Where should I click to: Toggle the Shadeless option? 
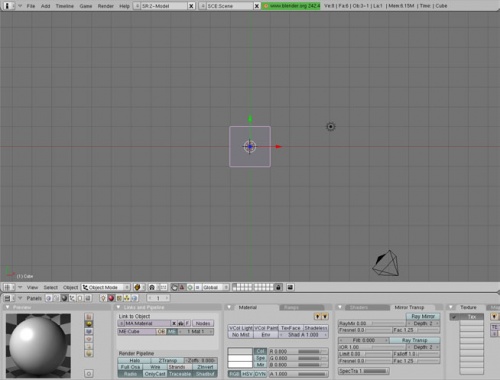[x=316, y=328]
